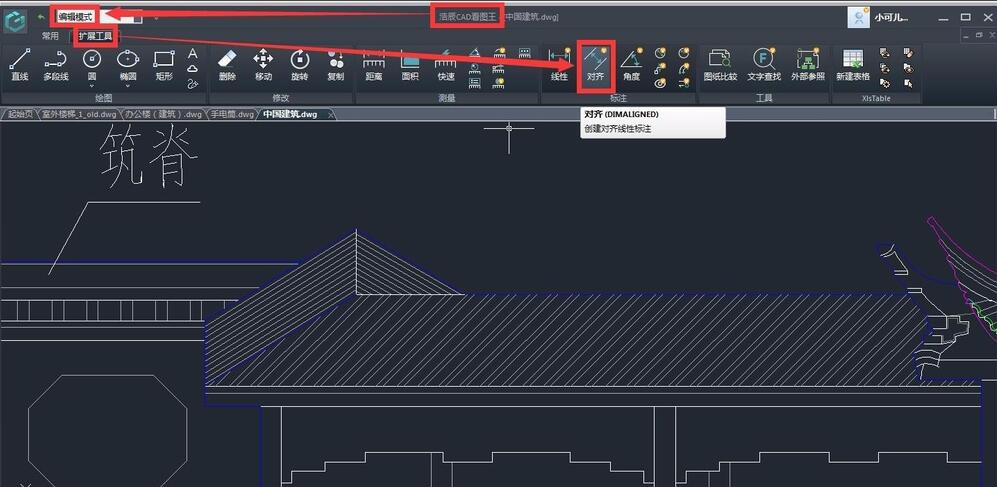Open the 编辑模式 mode dropdown
Image resolution: width=997 pixels, height=487 pixels.
(138, 17)
